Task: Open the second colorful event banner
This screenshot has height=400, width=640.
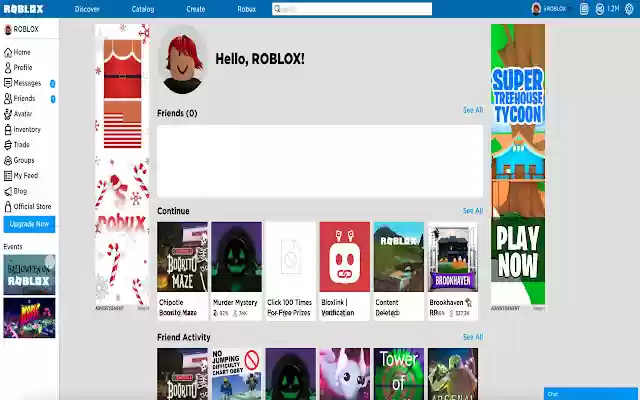Action: point(29,318)
